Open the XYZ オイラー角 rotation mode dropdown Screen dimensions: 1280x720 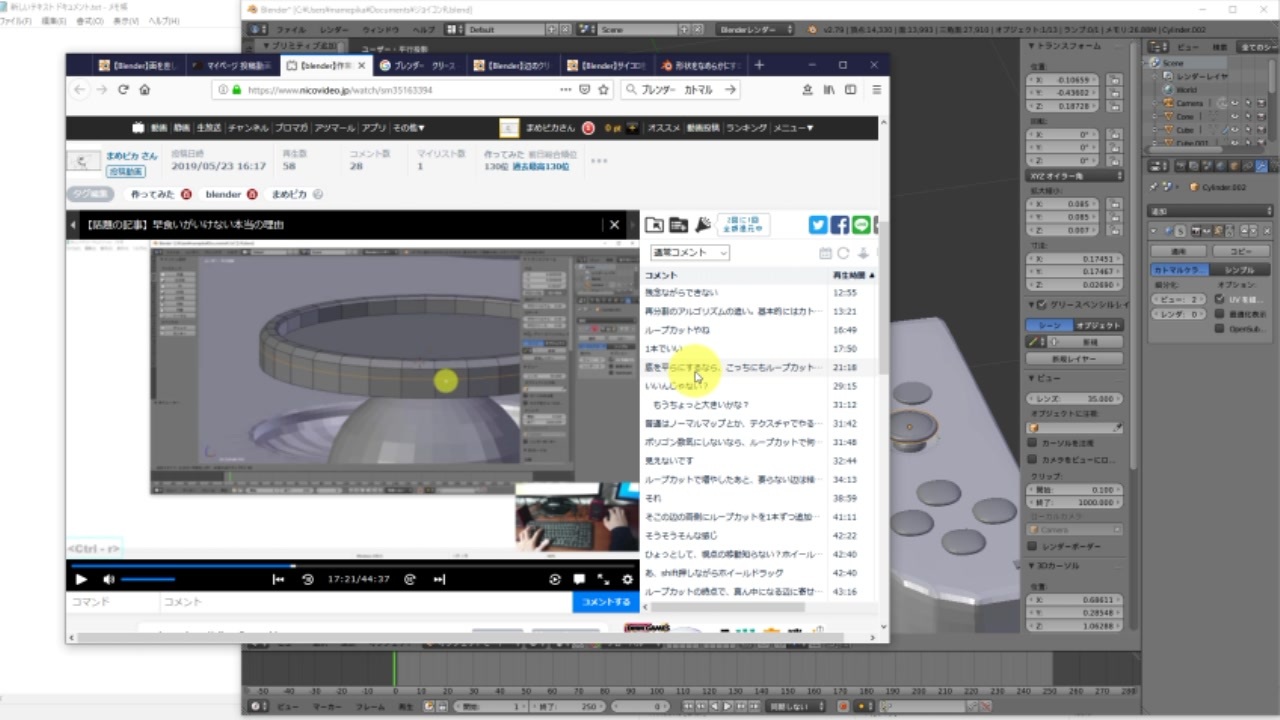click(1075, 176)
